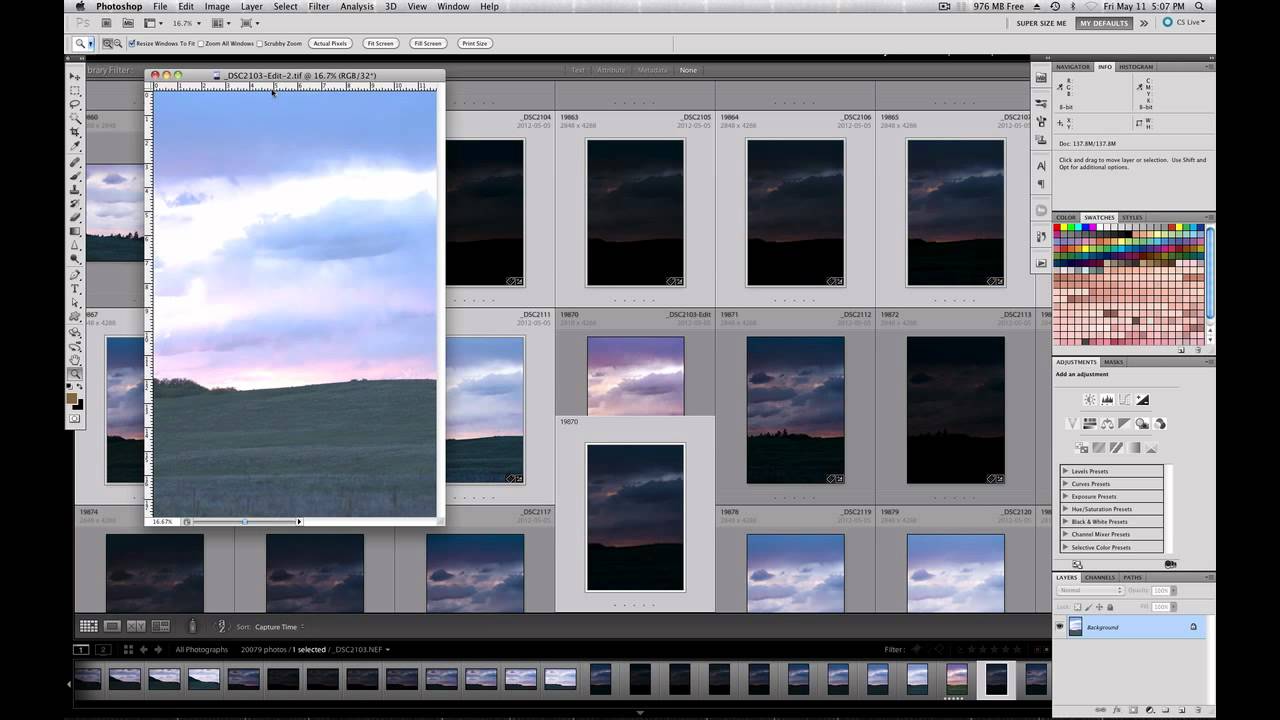1280x720 pixels.
Task: Click the Print Size button
Action: point(474,44)
